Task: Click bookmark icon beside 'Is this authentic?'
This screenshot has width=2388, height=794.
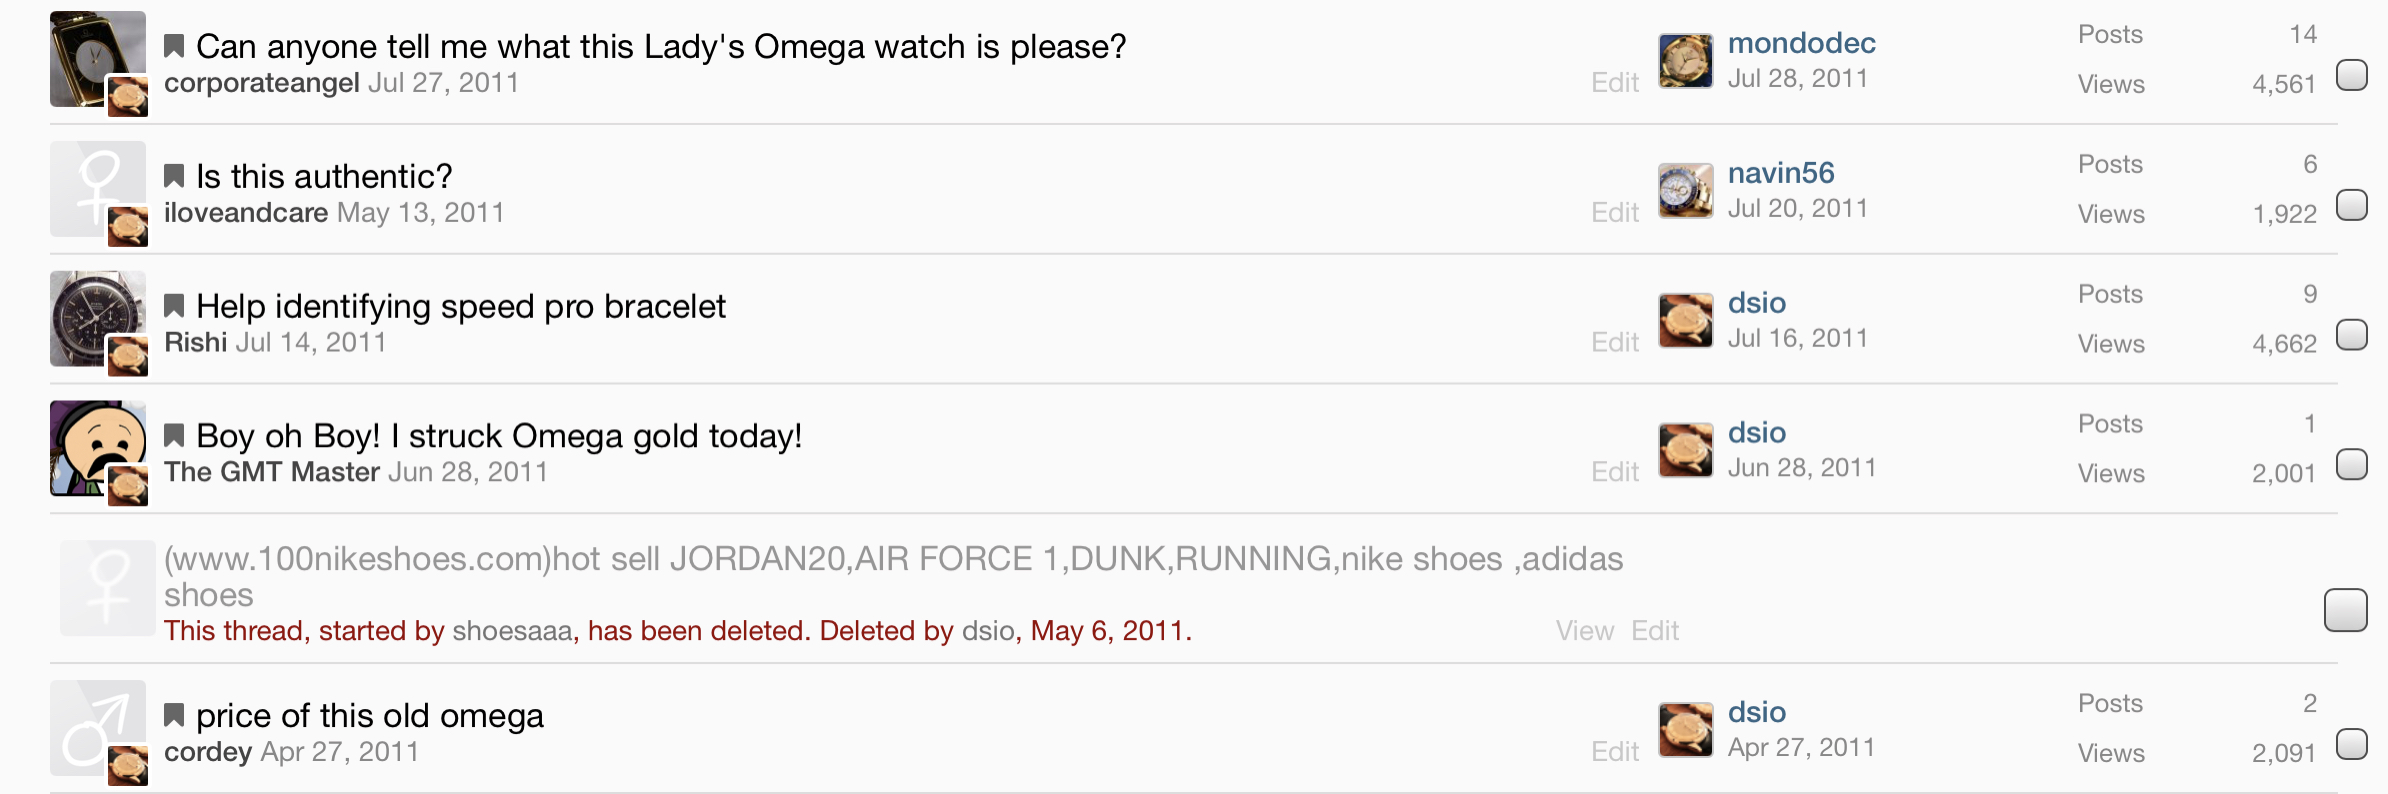Action: pyautogui.click(x=174, y=177)
